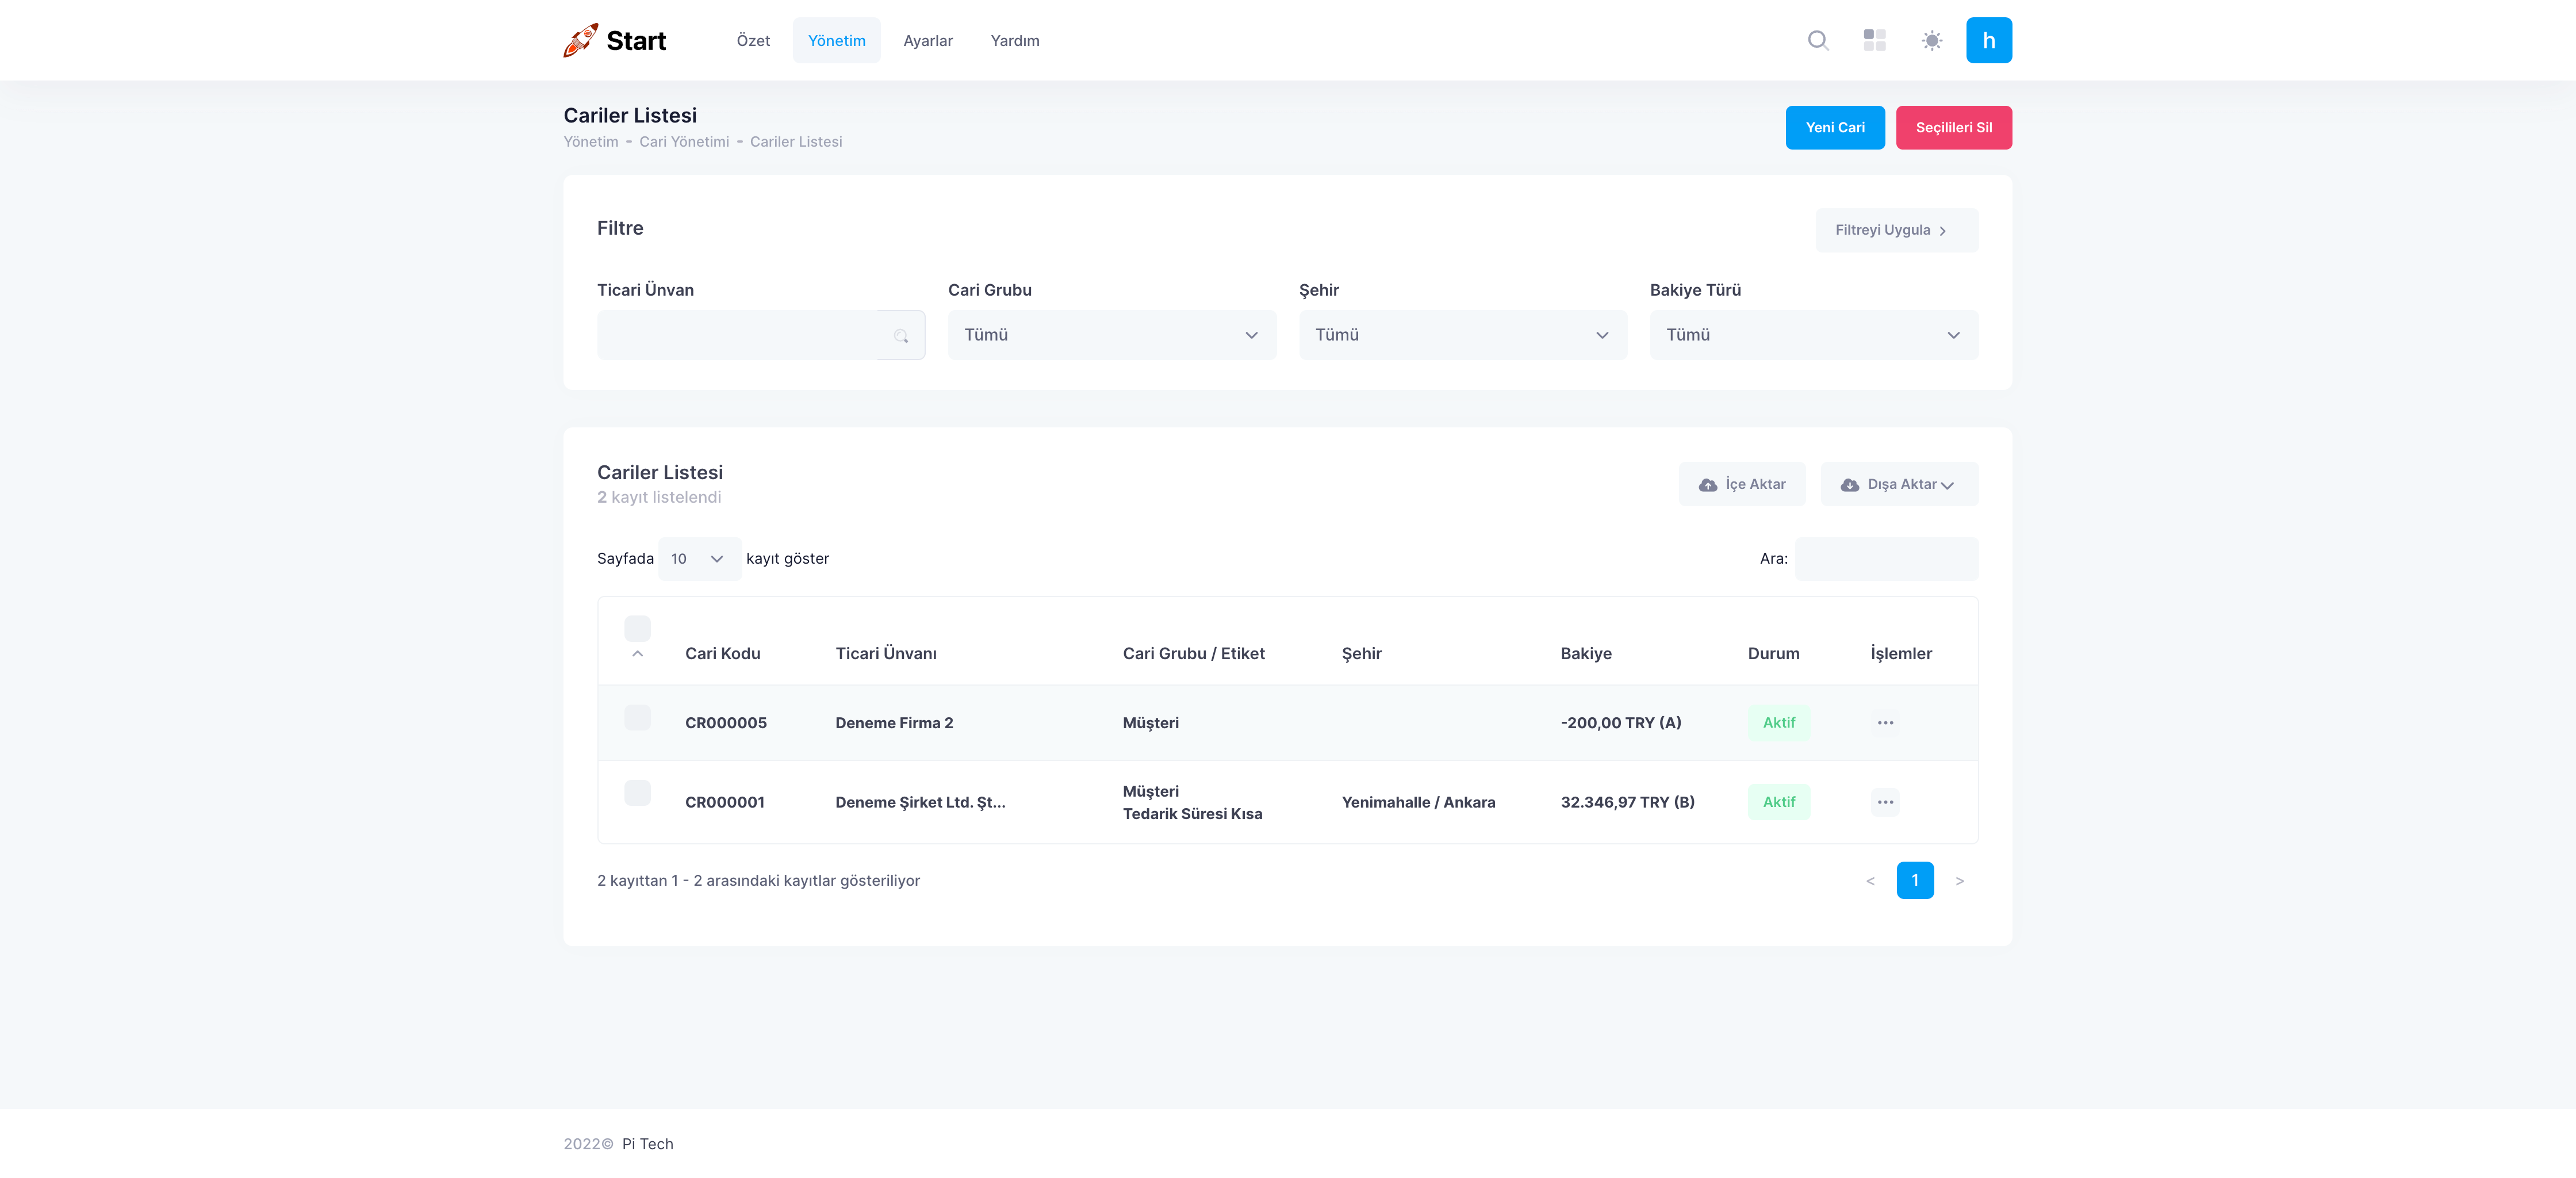The image size is (2576, 1178).
Task: Check the CR000005 row checkbox
Action: [x=637, y=718]
